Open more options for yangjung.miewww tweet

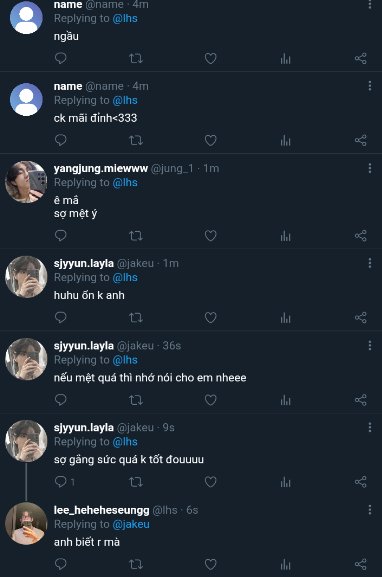click(x=369, y=168)
